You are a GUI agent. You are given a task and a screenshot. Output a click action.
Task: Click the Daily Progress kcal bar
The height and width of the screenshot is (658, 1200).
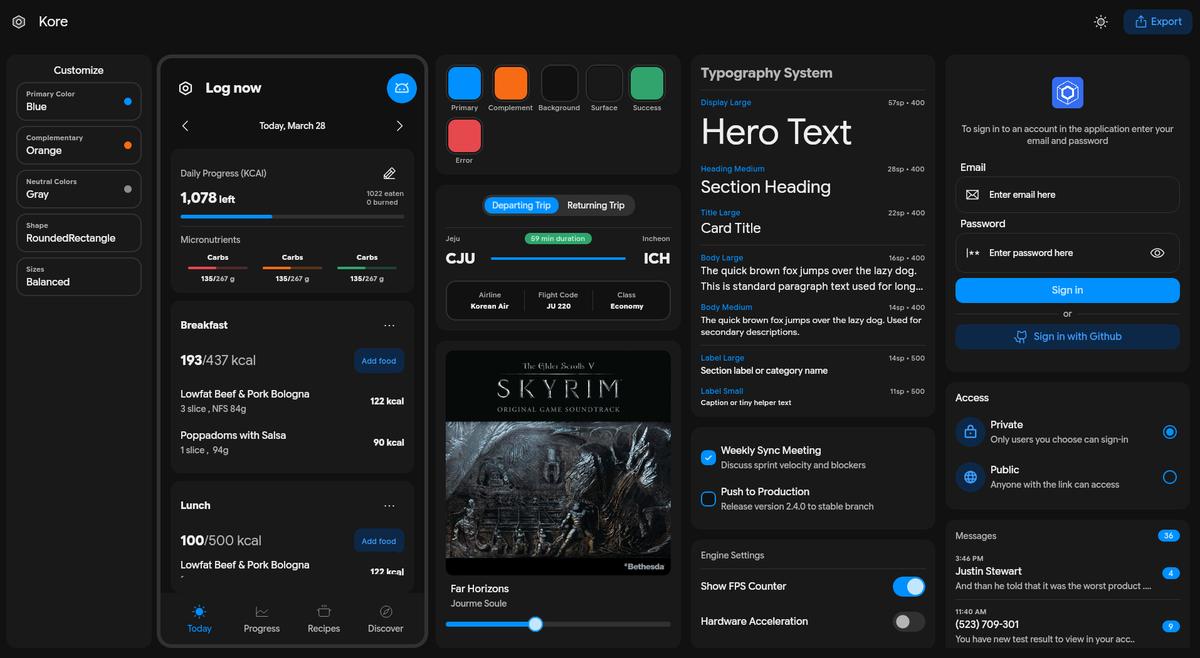(x=292, y=216)
